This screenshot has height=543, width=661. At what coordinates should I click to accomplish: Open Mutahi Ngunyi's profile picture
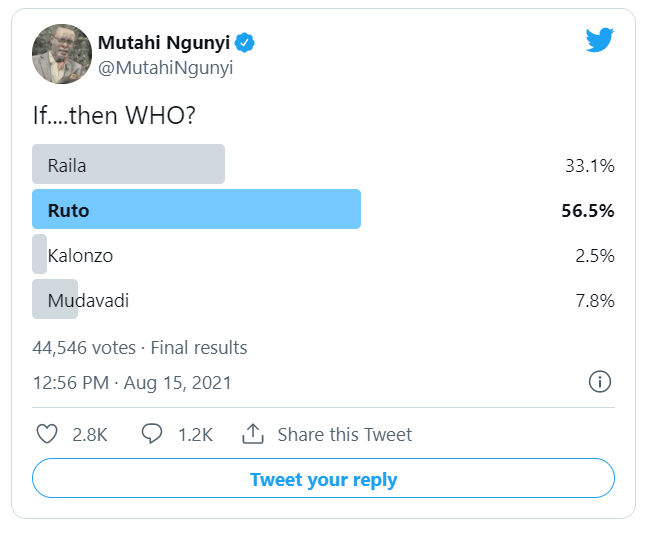[62, 54]
